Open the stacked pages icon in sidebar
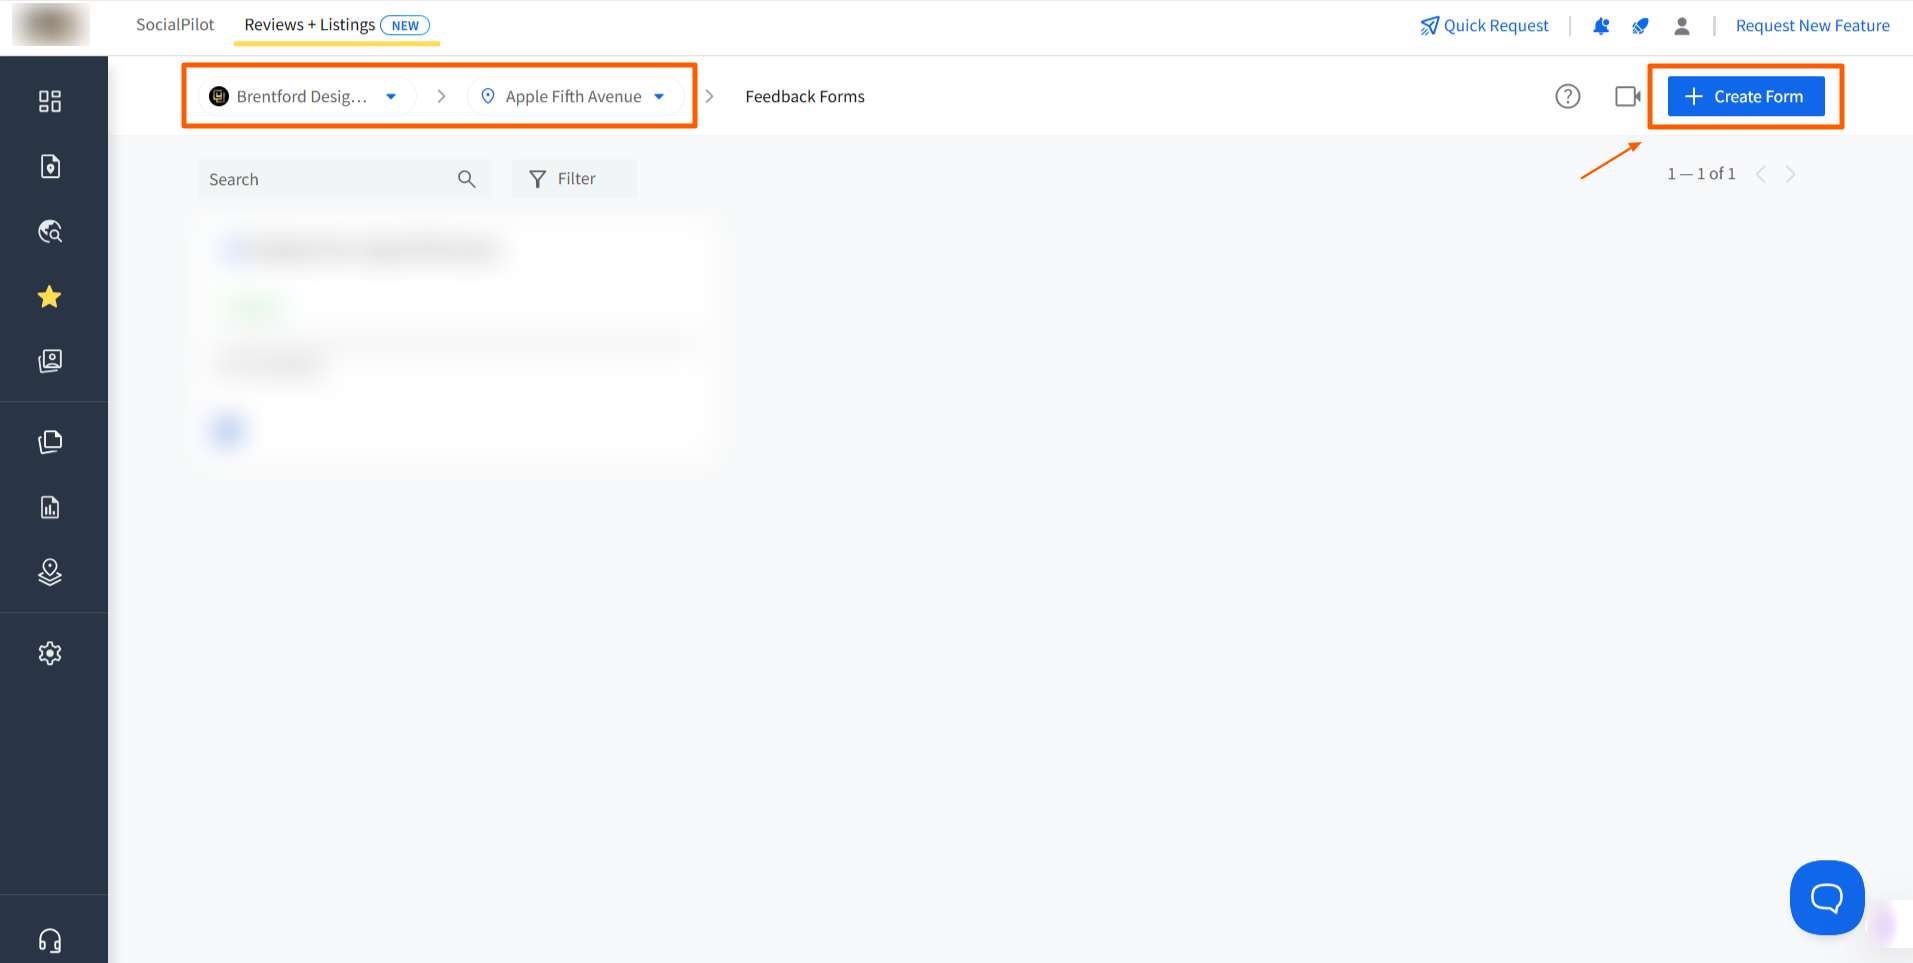The height and width of the screenshot is (963, 1913). pyautogui.click(x=50, y=442)
